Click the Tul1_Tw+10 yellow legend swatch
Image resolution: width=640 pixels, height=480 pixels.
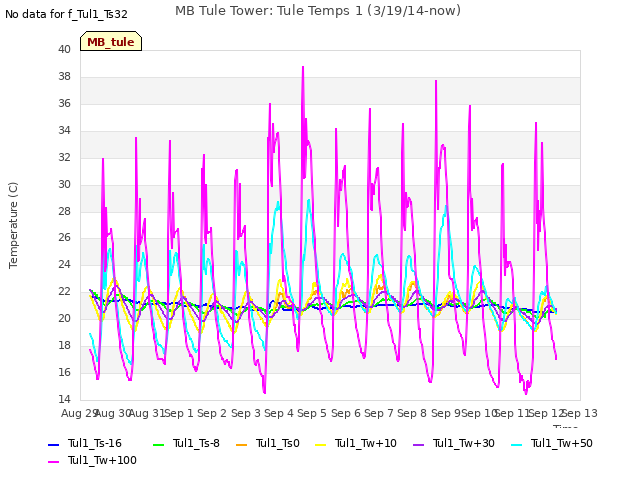321,444
